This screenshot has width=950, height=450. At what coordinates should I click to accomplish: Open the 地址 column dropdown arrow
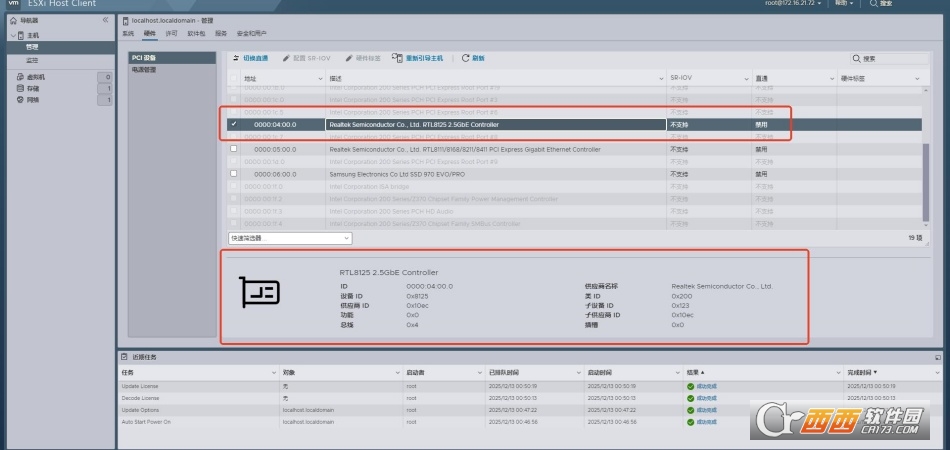tap(321, 79)
